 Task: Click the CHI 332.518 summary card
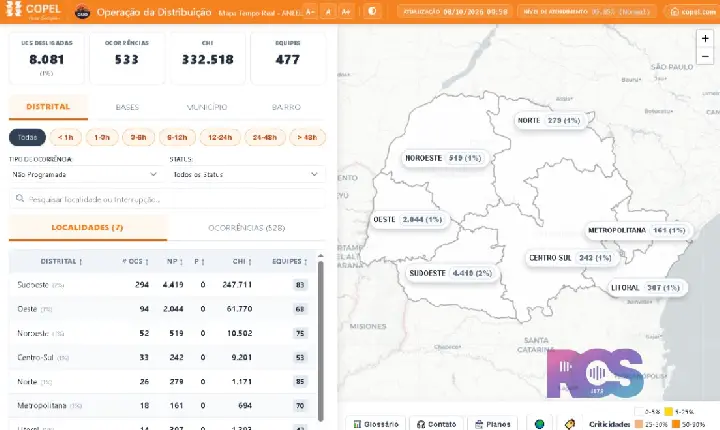tap(208, 58)
